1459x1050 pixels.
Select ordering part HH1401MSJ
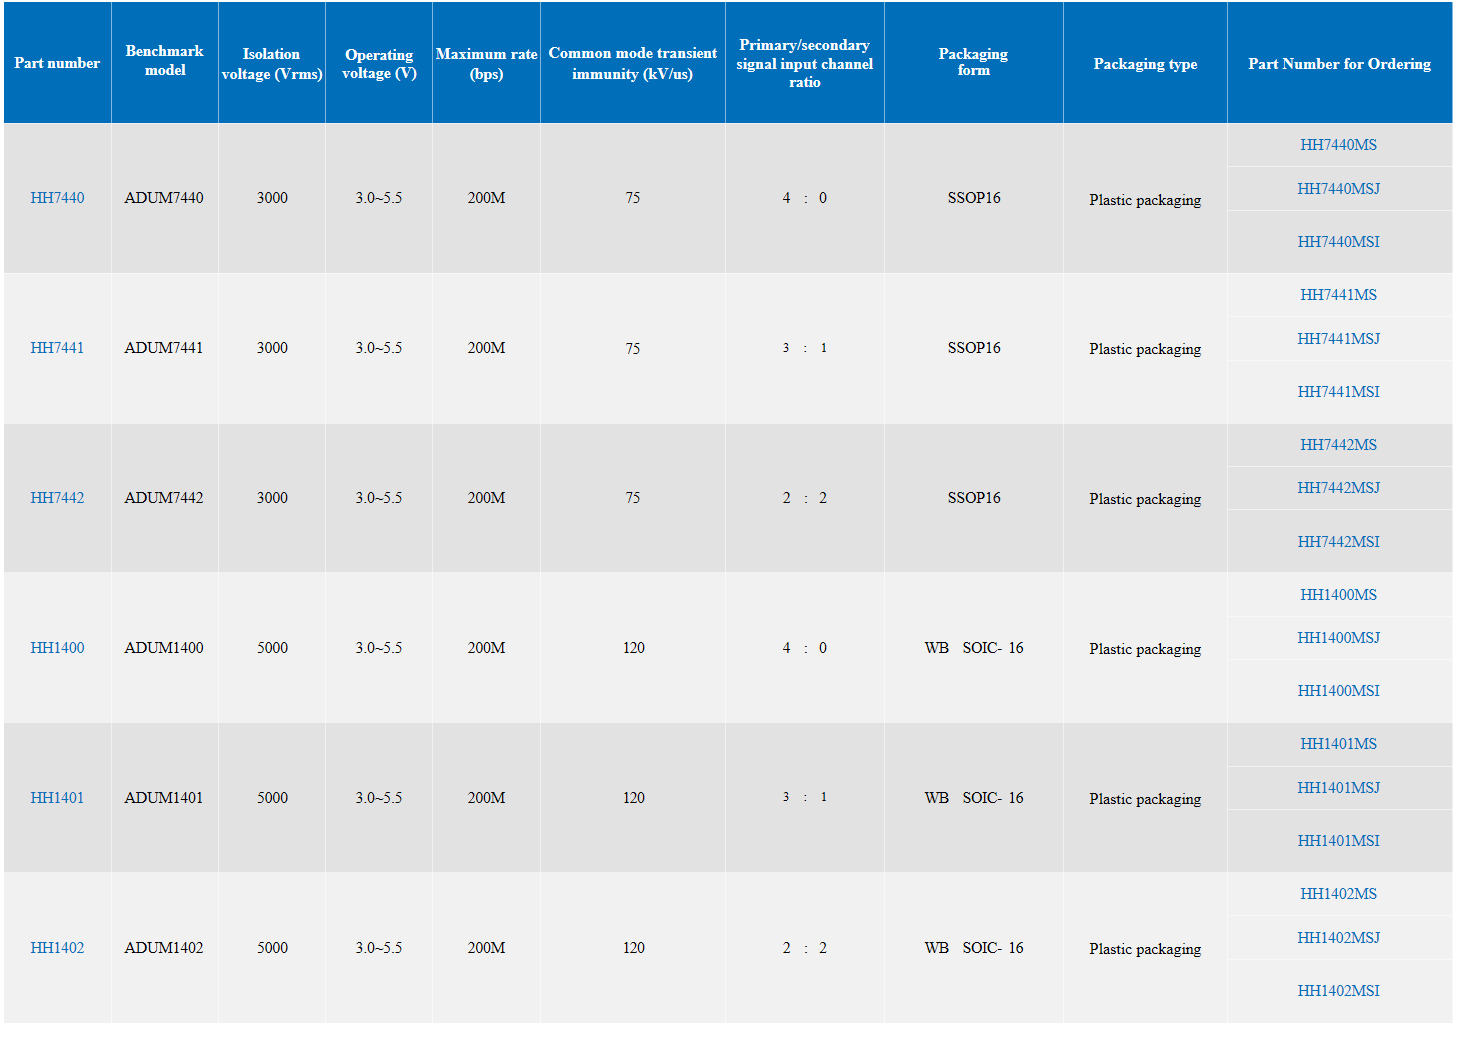click(1338, 788)
